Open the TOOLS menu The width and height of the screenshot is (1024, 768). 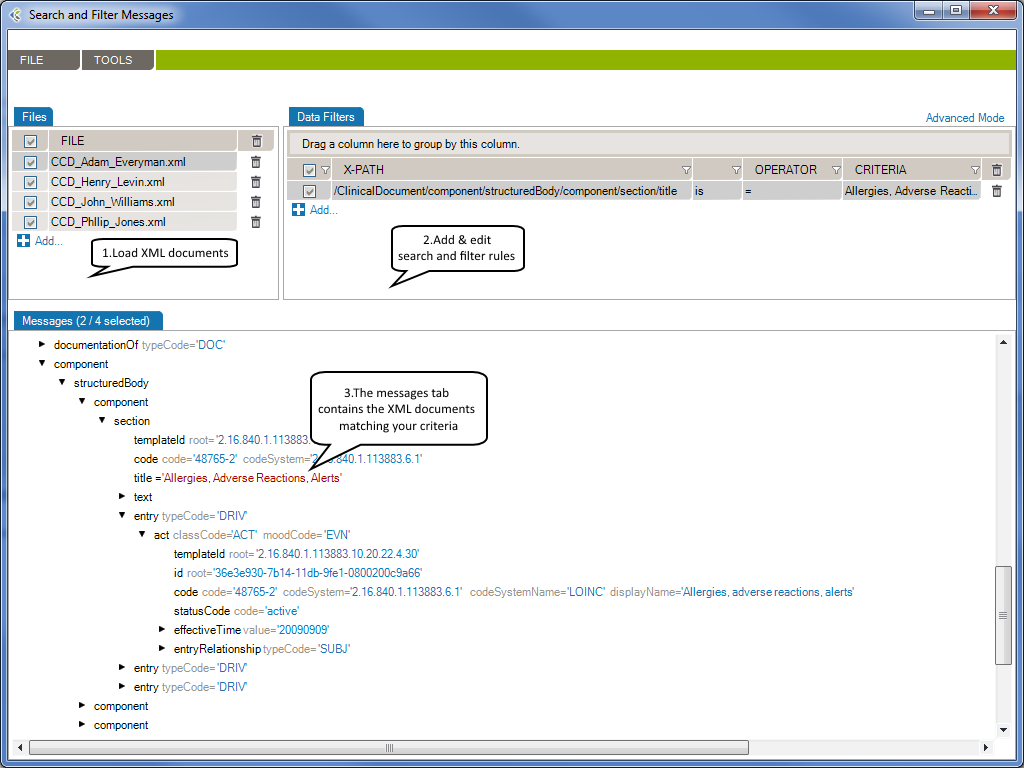117,60
